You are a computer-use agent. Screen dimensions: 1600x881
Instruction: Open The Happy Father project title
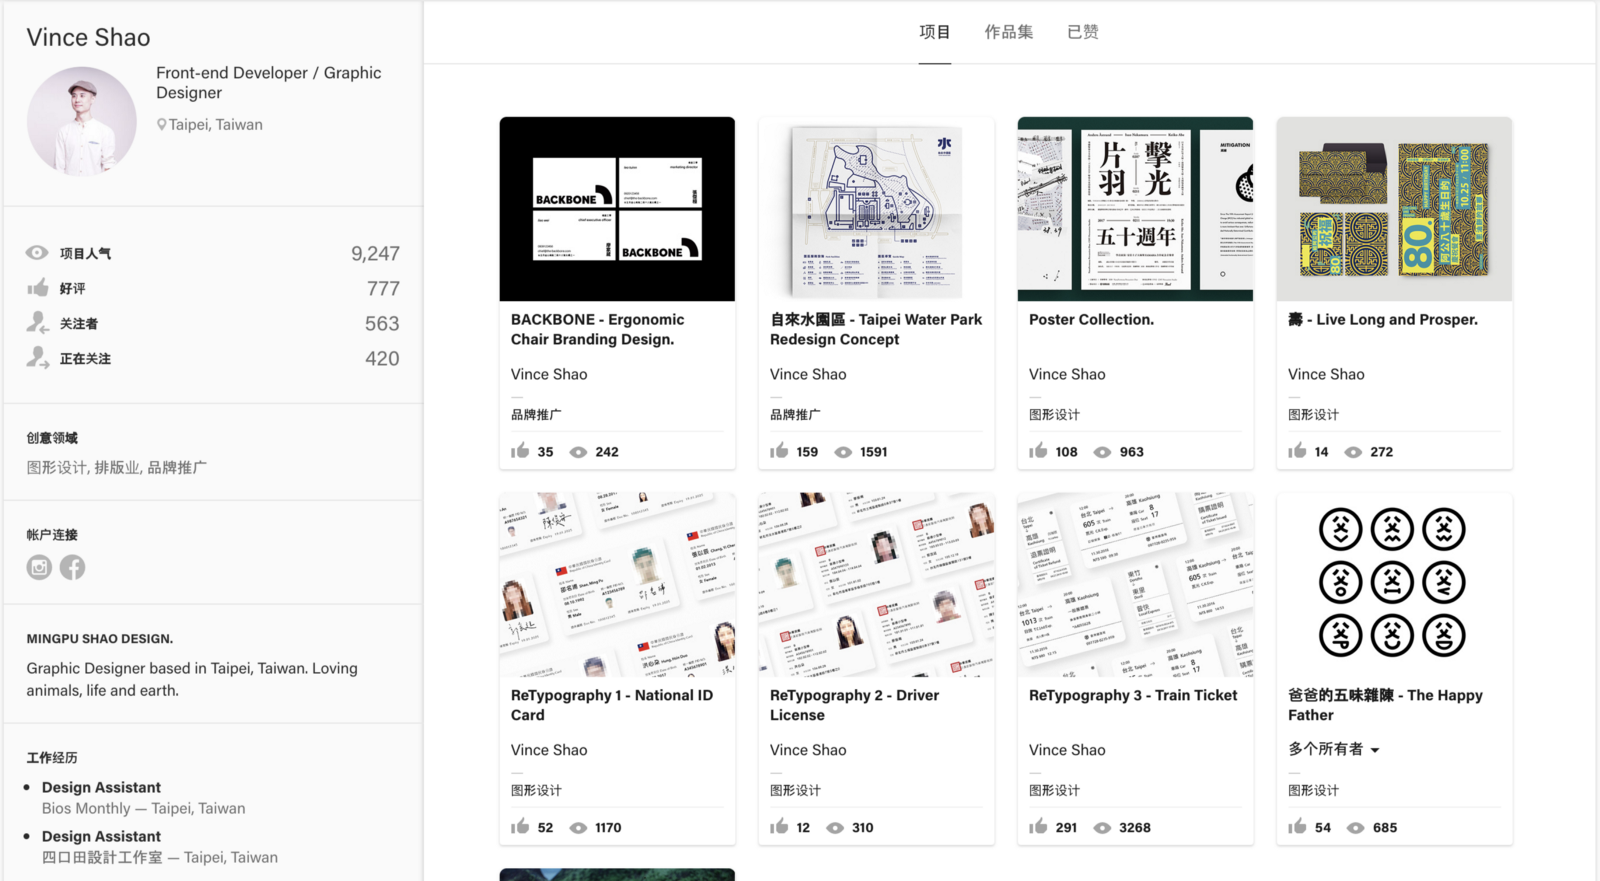click(1385, 705)
